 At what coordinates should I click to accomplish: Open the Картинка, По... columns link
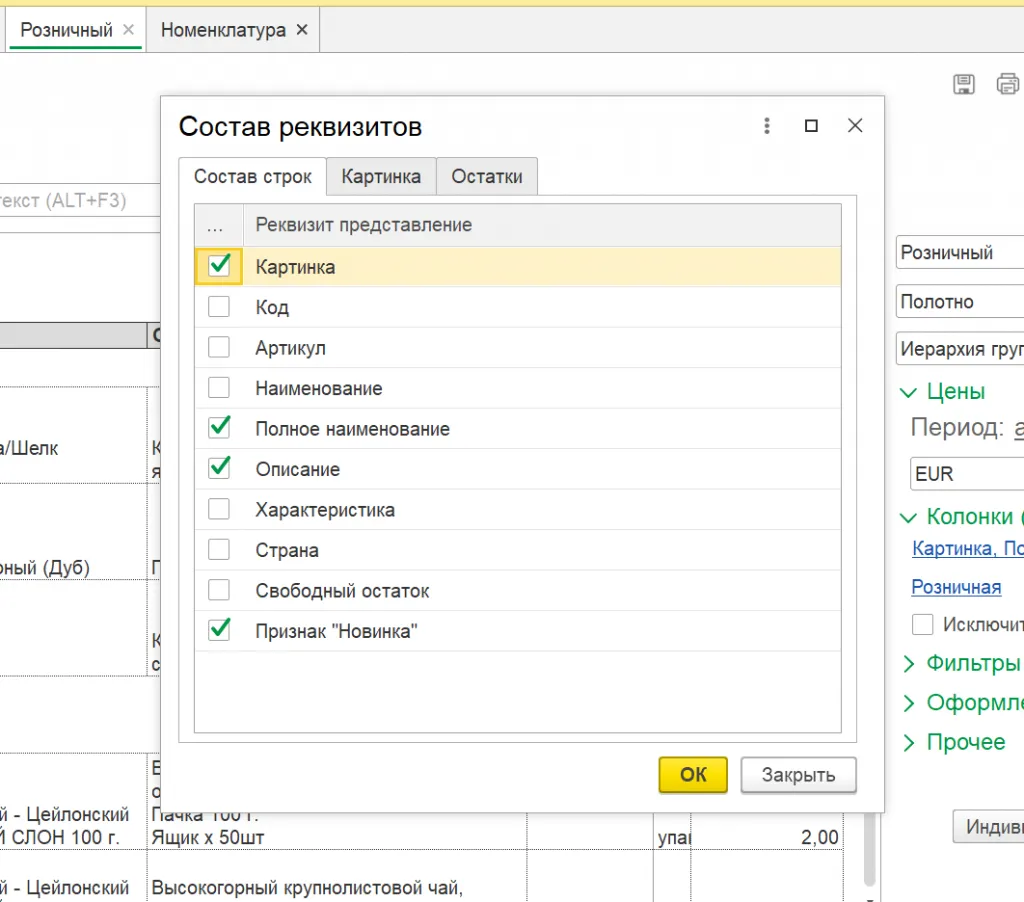tap(968, 548)
